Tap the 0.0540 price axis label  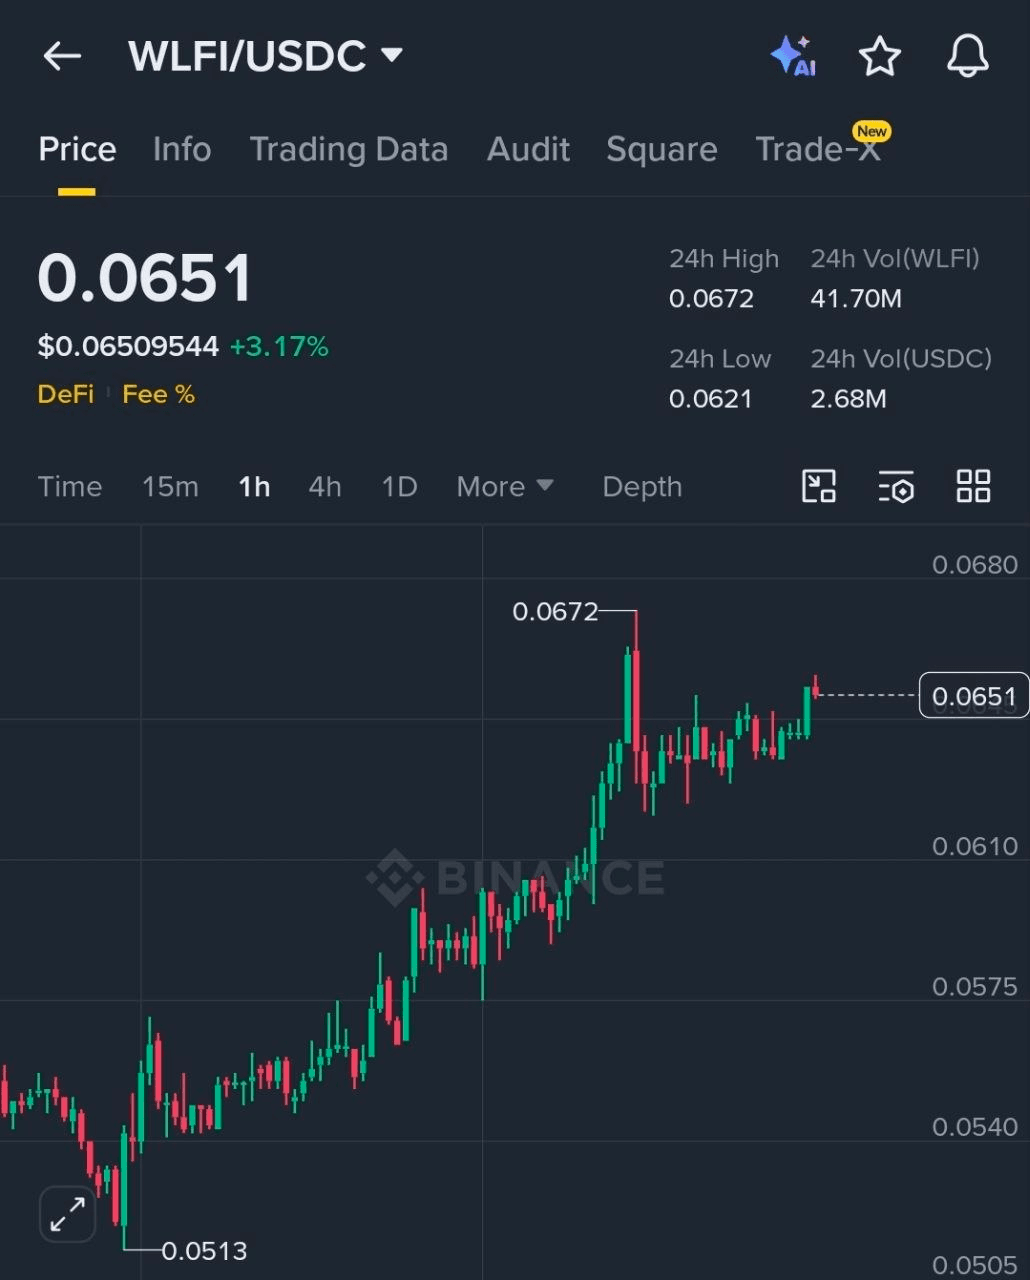[x=975, y=1127]
